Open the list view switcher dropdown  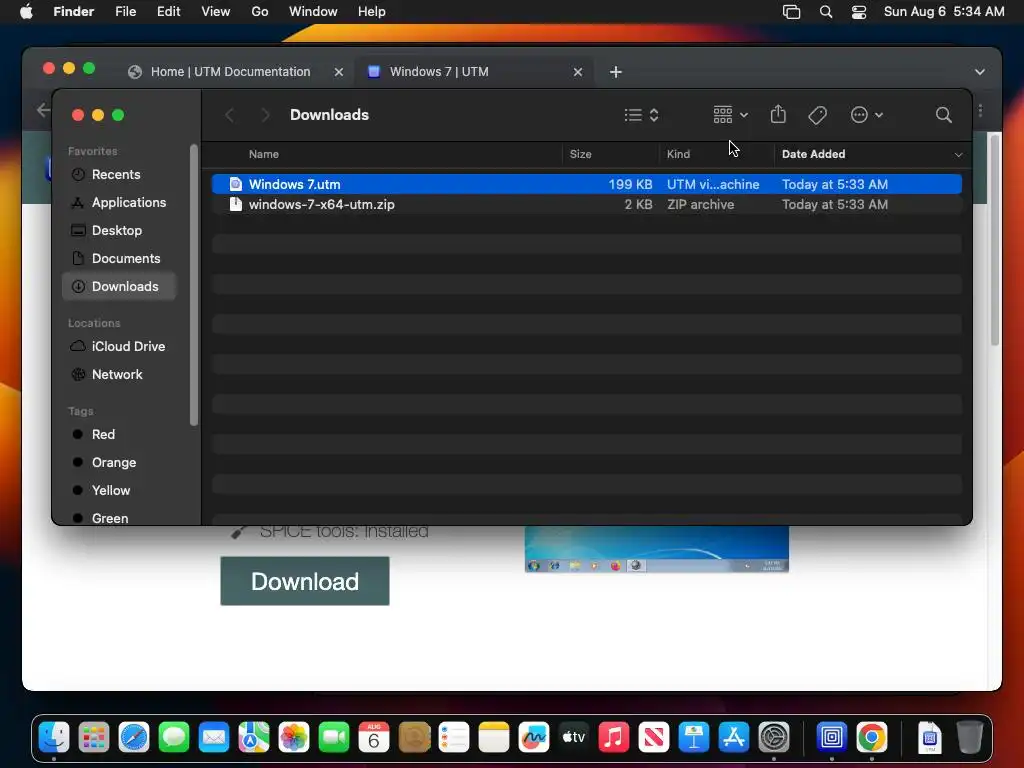coord(641,116)
